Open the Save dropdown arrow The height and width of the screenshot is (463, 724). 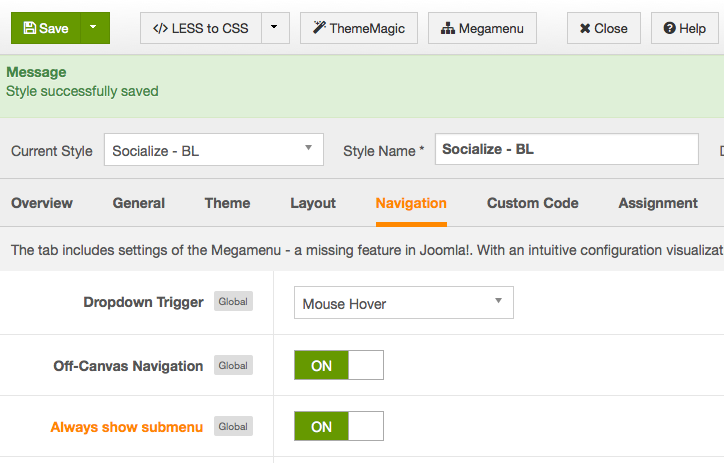95,28
